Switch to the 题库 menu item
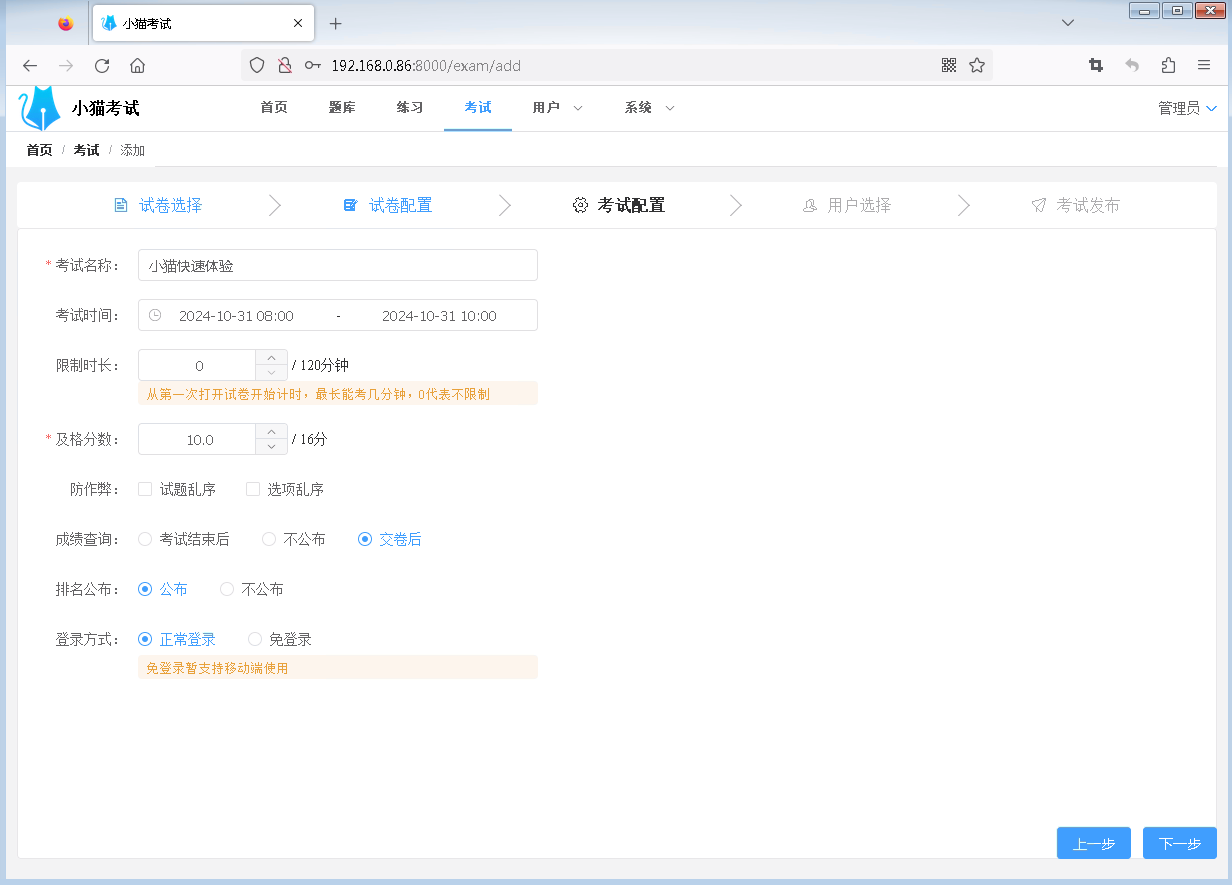The image size is (1232, 885). point(341,107)
